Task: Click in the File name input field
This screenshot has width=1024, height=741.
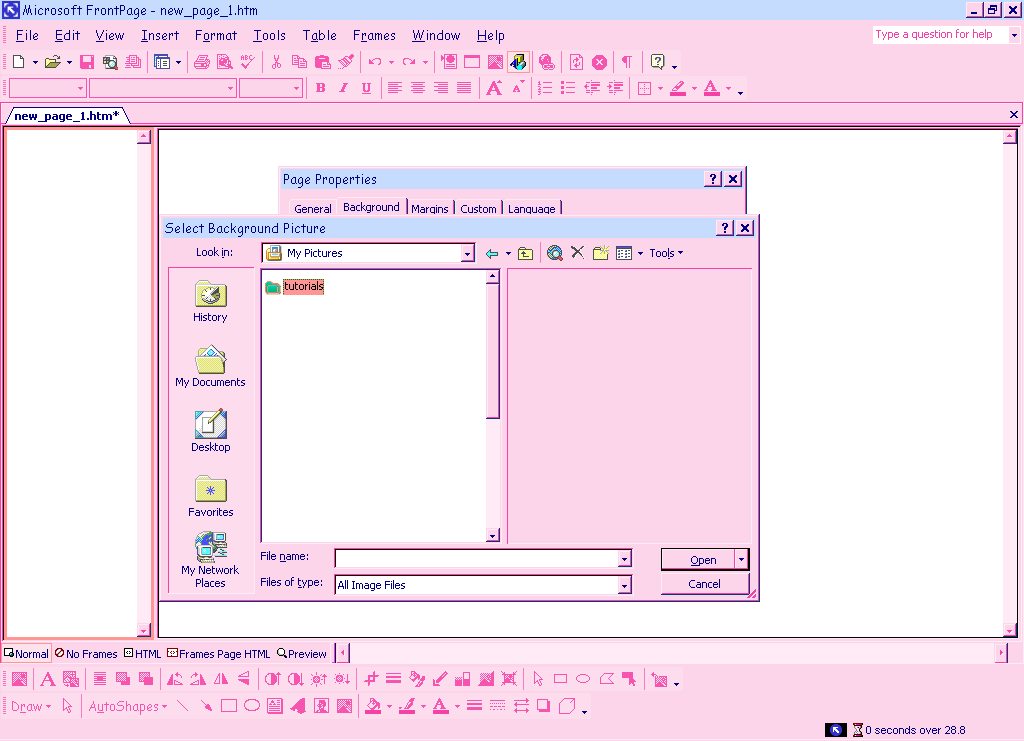Action: pyautogui.click(x=477, y=559)
